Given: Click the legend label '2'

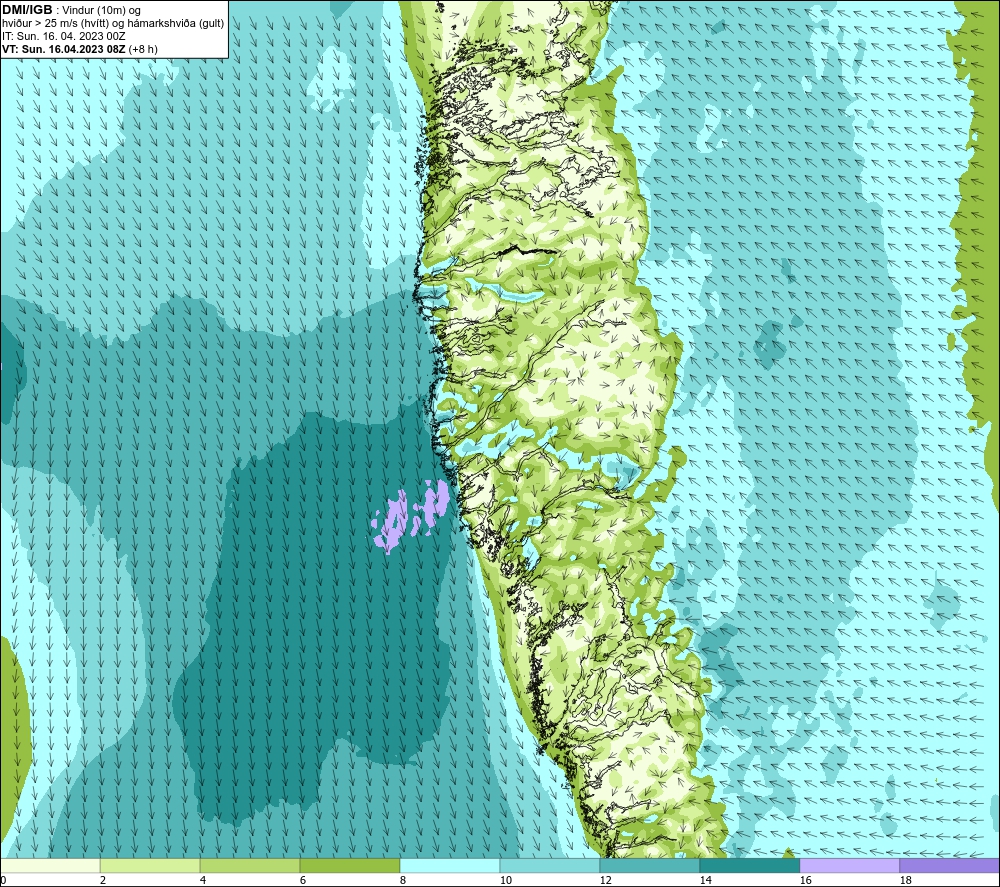Looking at the screenshot, I should (x=103, y=880).
